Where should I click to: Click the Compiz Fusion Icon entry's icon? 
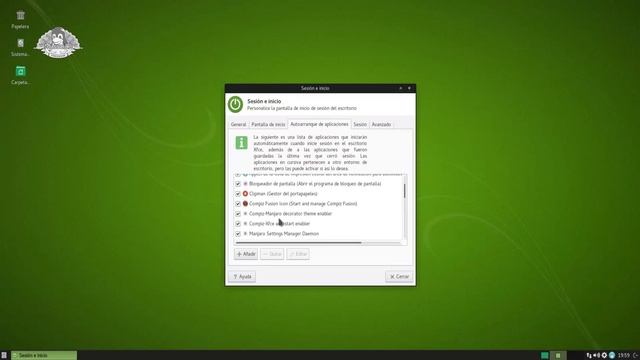point(245,203)
